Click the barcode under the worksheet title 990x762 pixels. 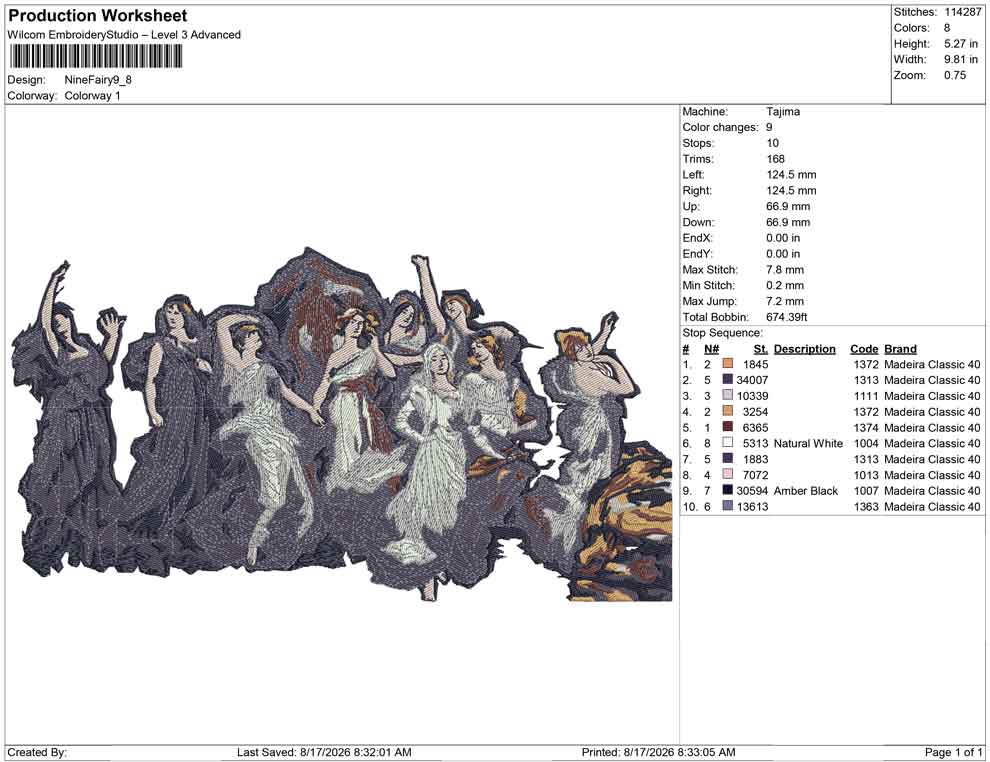pos(95,57)
